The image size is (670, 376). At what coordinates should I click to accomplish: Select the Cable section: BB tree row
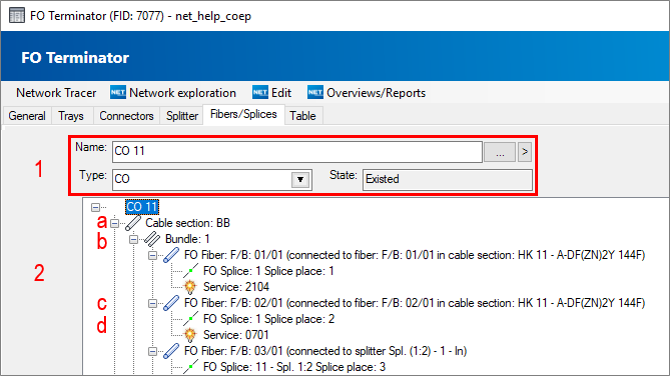pos(188,223)
